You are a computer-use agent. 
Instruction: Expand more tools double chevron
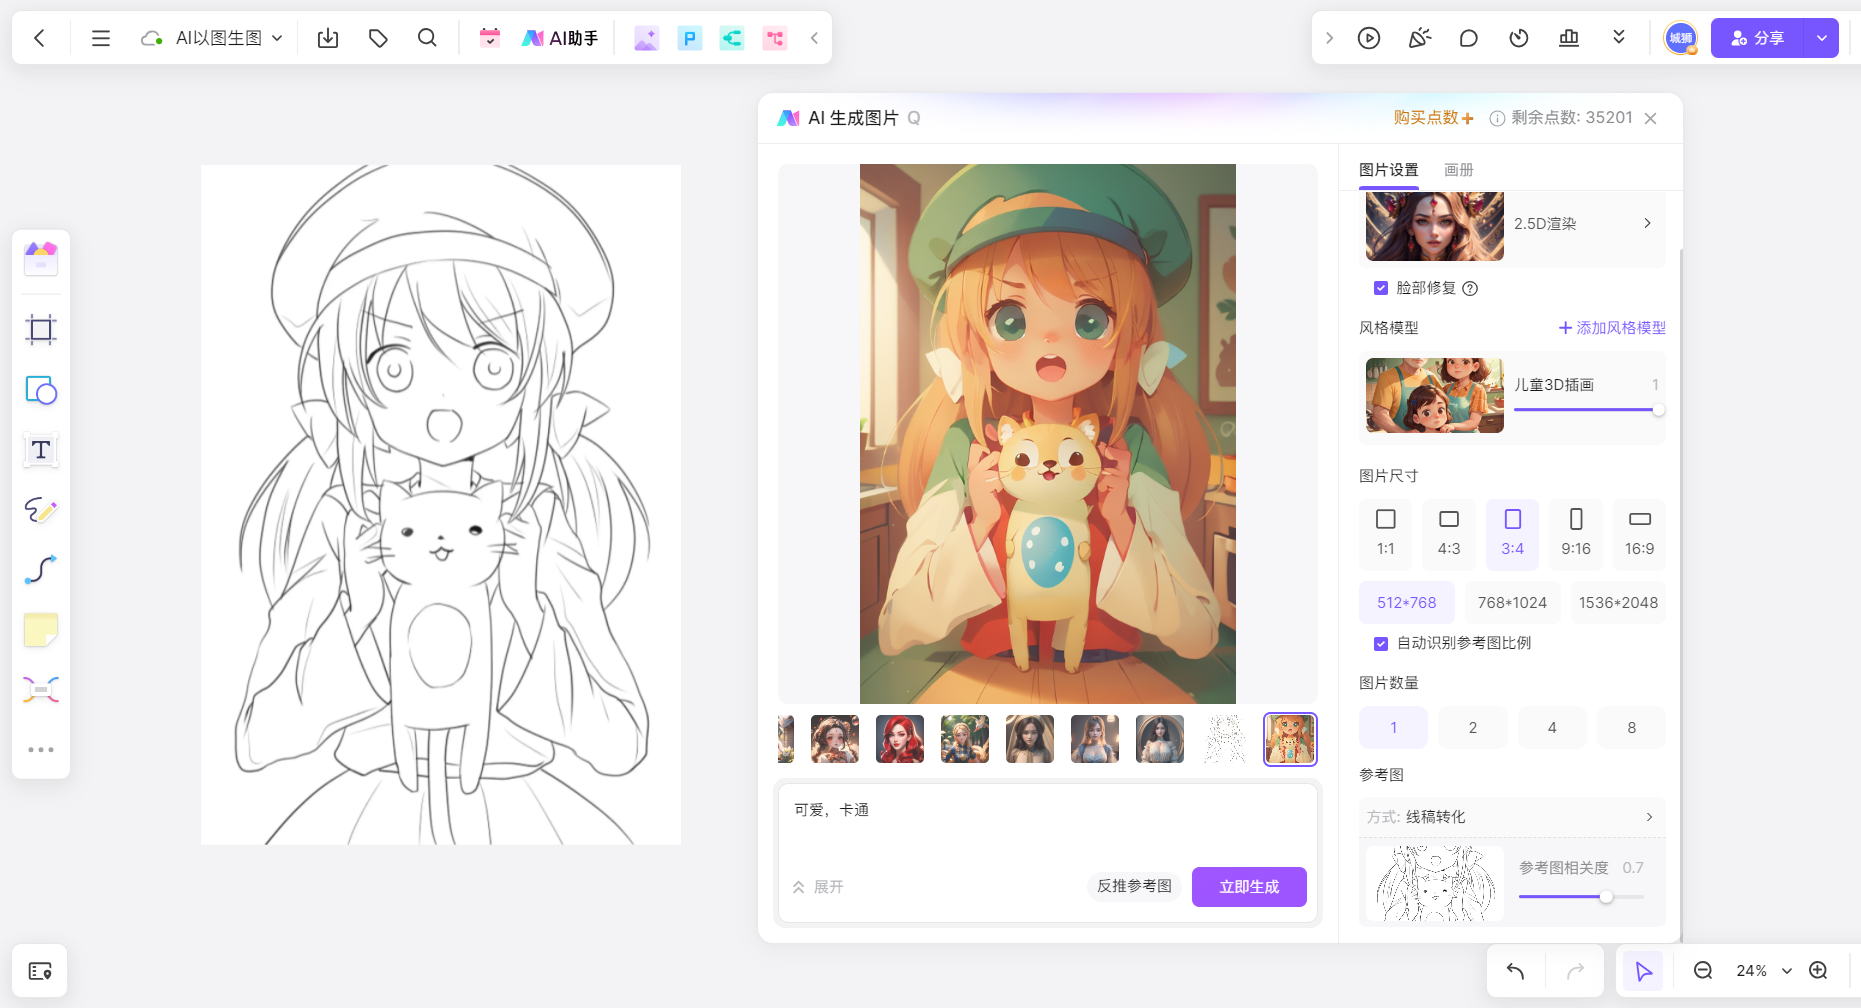[1619, 38]
